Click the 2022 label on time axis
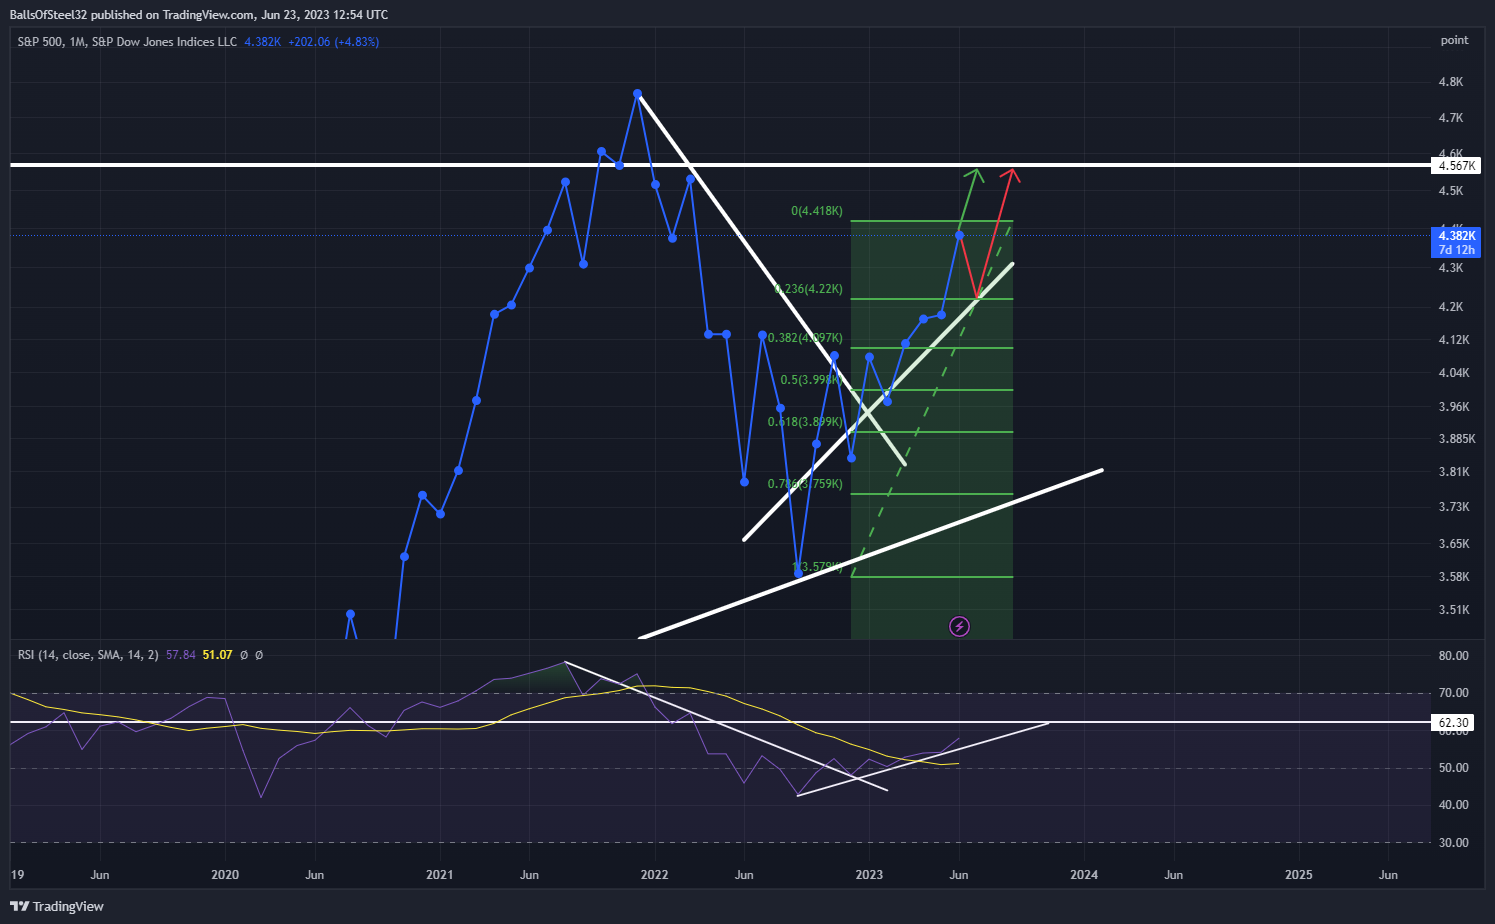Screen dimensions: 1495x924 pos(654,875)
